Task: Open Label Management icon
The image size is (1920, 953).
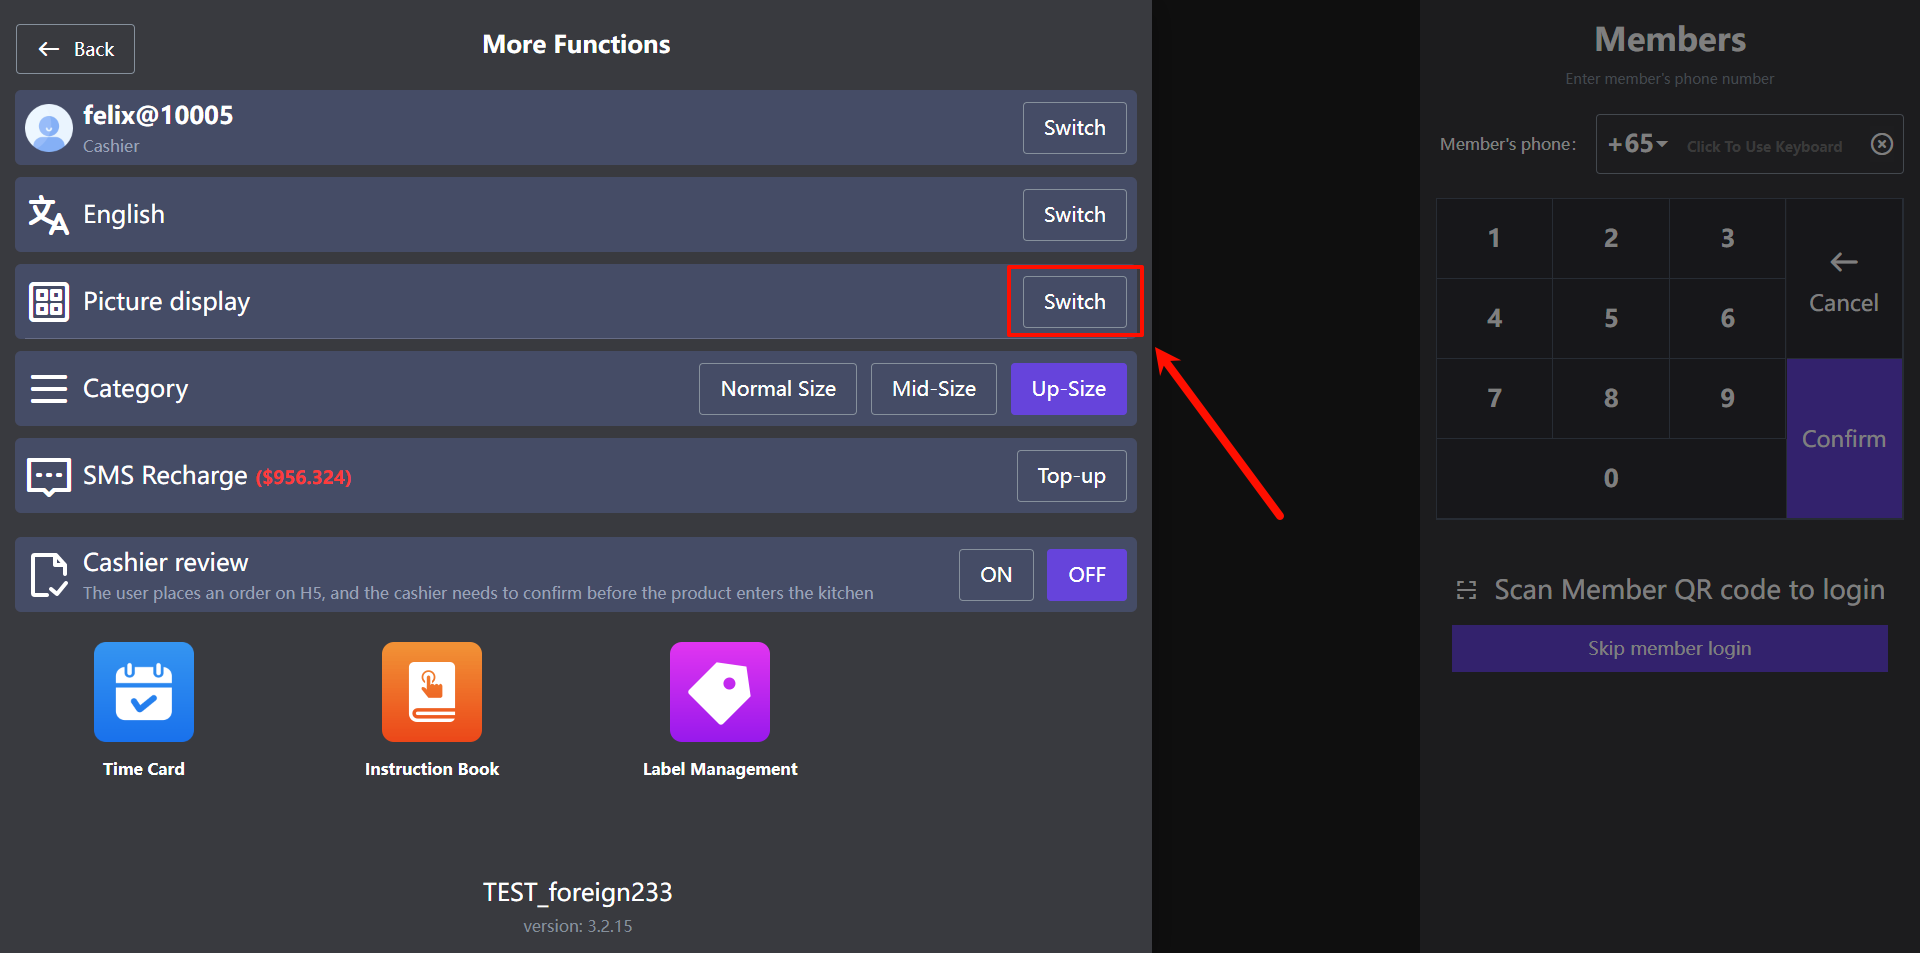Action: pos(720,692)
